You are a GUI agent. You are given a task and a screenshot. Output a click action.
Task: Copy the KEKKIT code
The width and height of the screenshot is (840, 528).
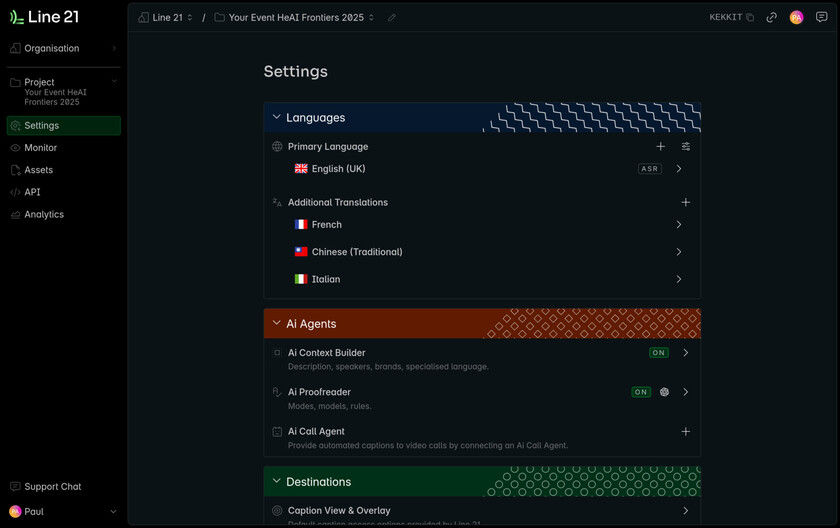pyautogui.click(x=750, y=17)
